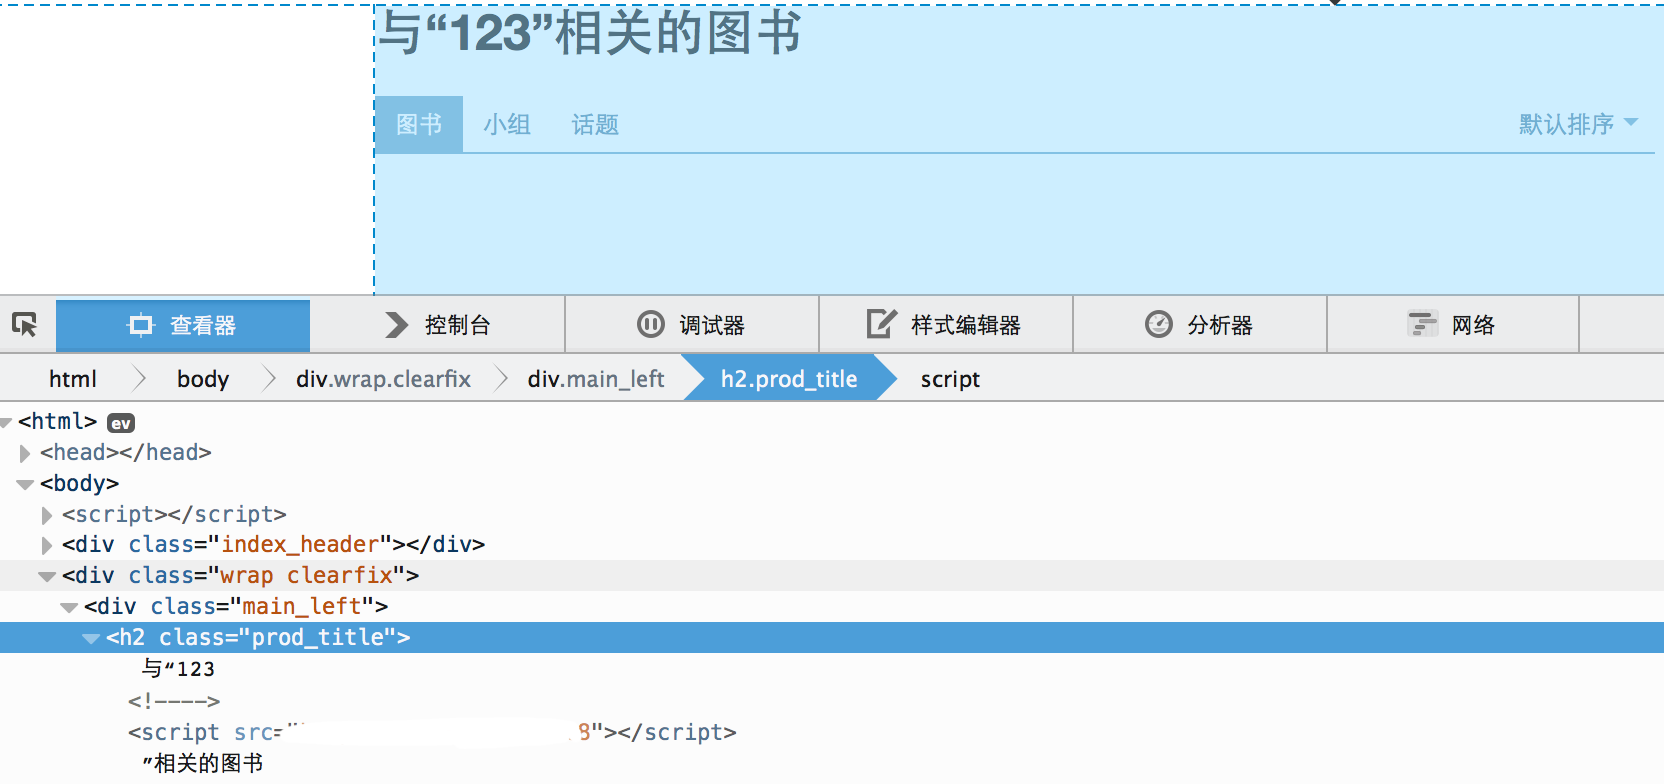1664x784 pixels.
Task: Select the h2 class prod_title row
Action: tap(832, 637)
